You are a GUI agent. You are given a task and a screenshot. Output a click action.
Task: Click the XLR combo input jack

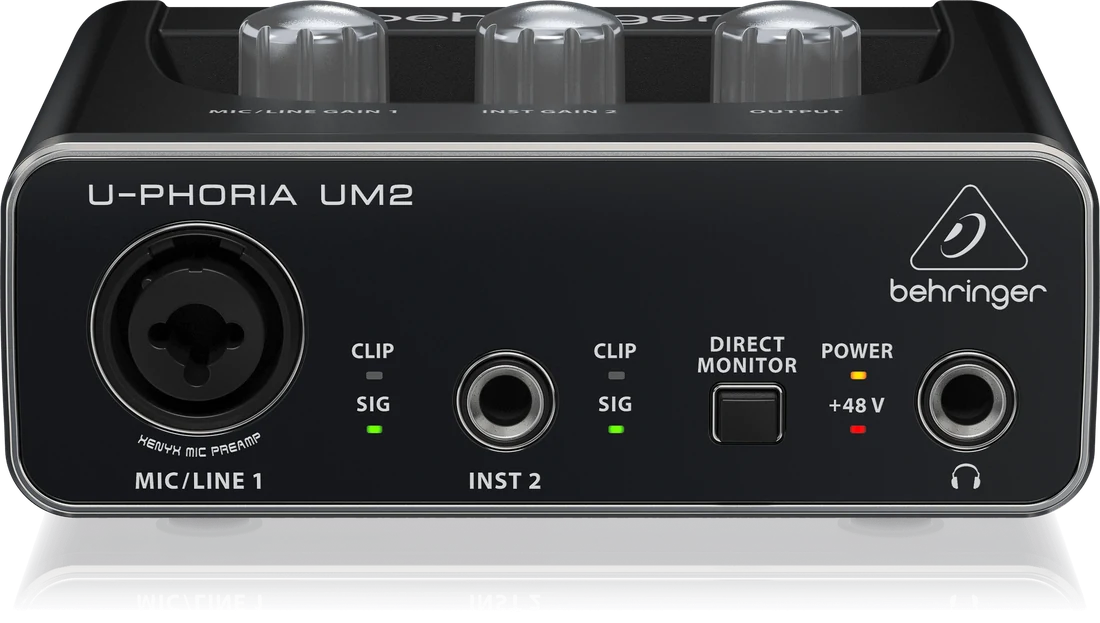(x=197, y=330)
